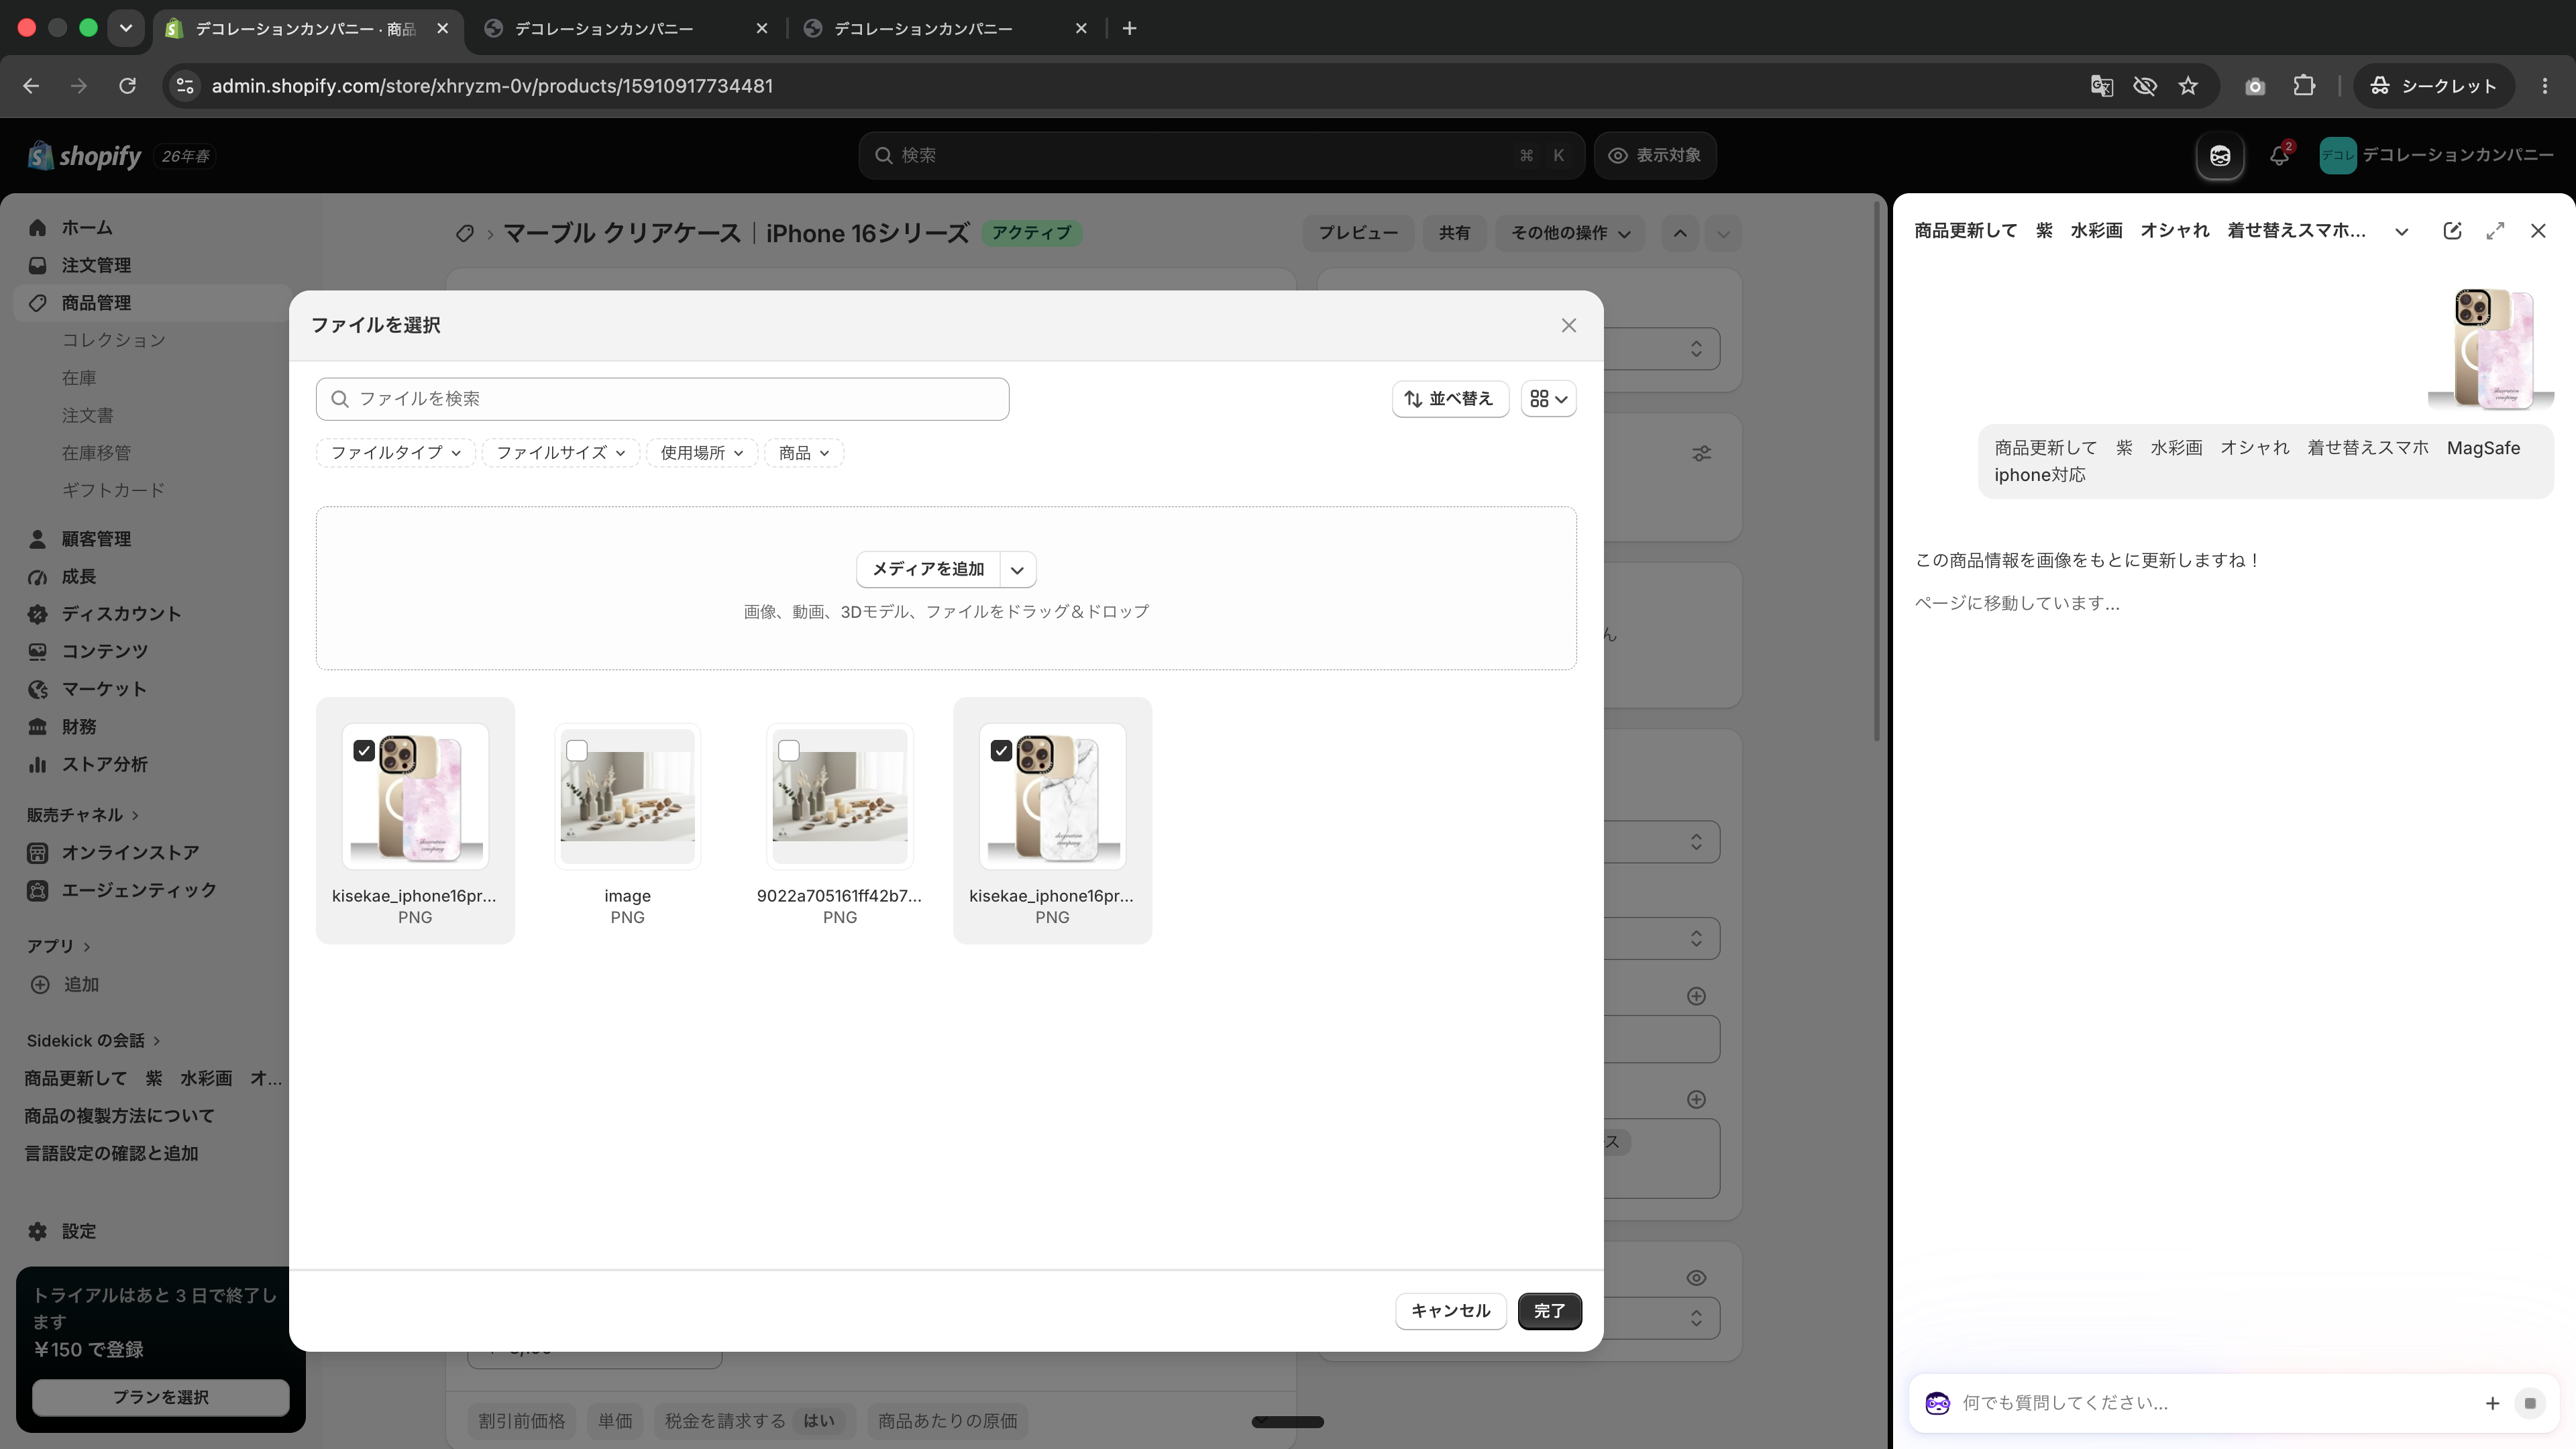
Task: Open the File size filter dropdown
Action: coord(560,453)
